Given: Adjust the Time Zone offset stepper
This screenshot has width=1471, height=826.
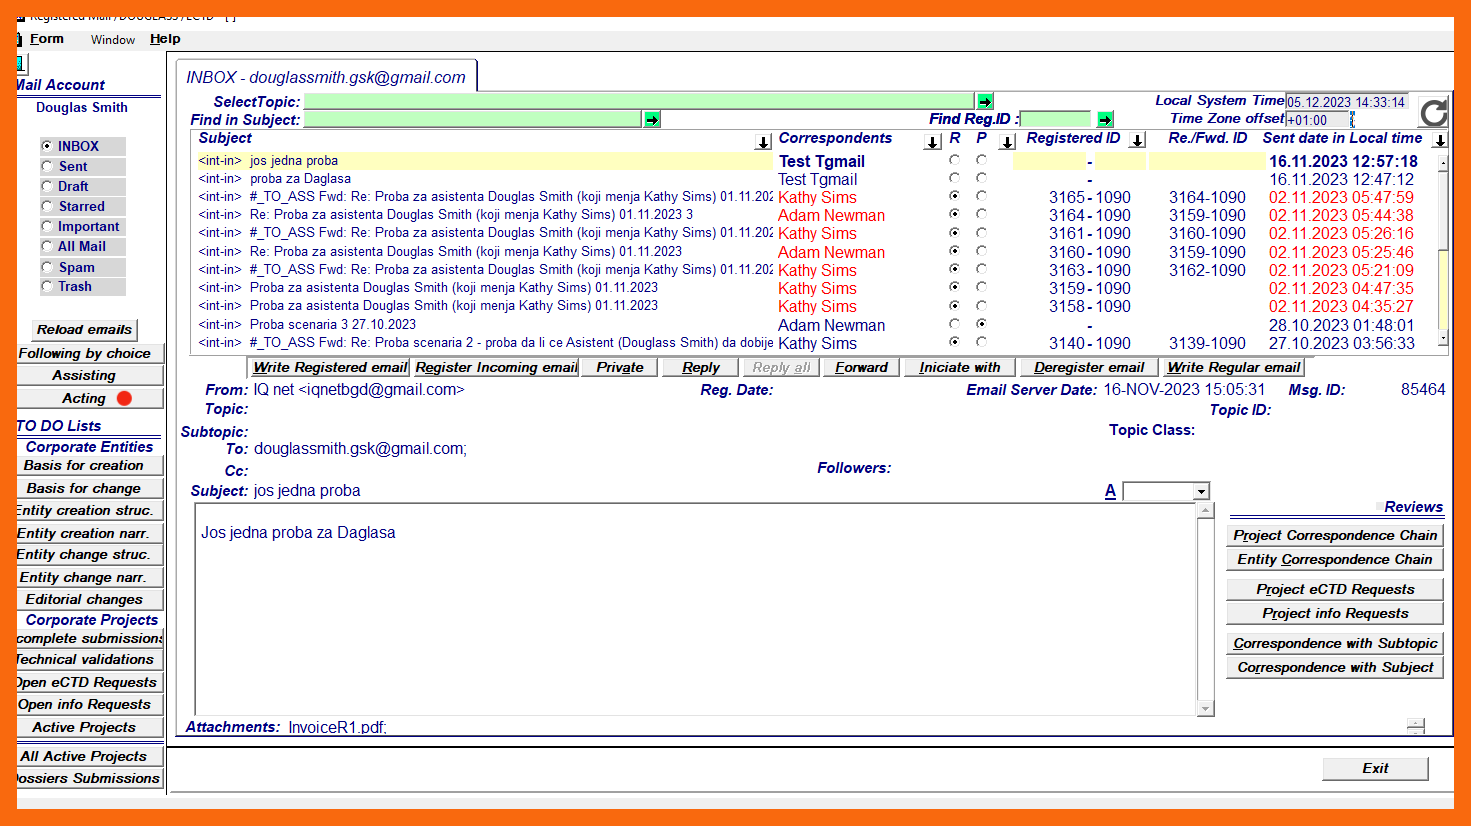Looking at the screenshot, I should coord(1352,119).
